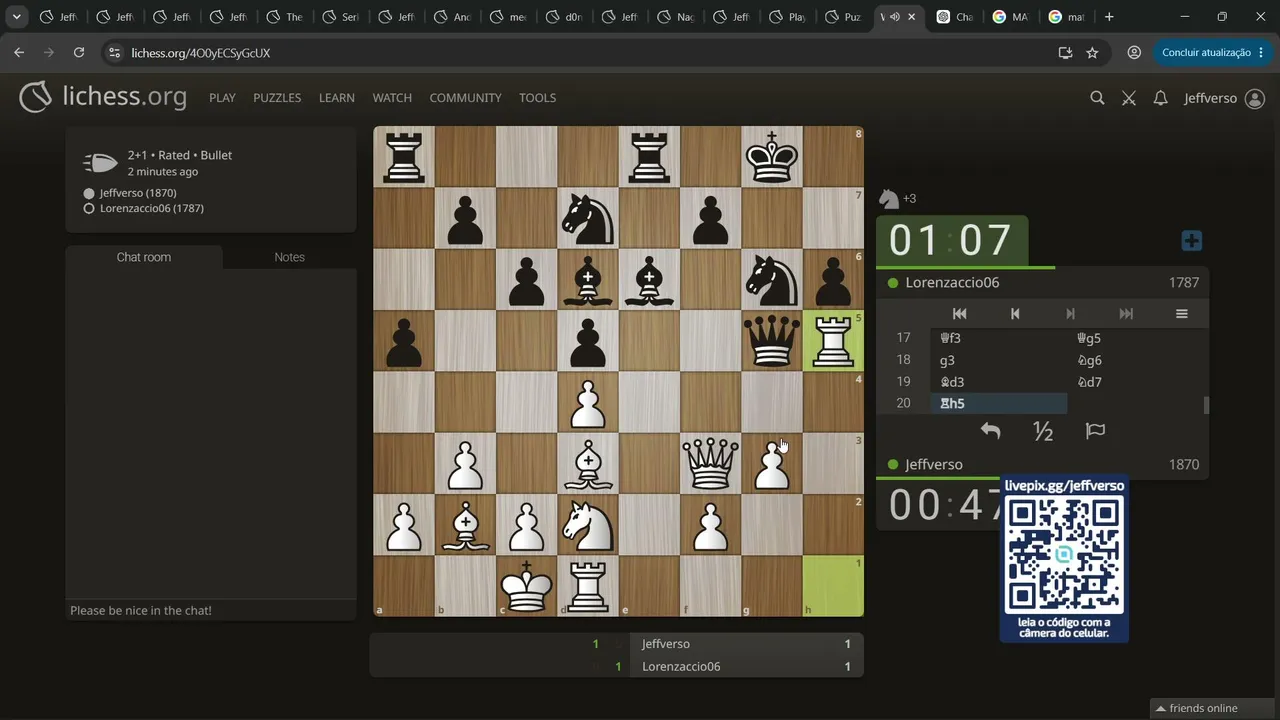
Task: Open PUZZLES menu in header
Action: point(277,98)
